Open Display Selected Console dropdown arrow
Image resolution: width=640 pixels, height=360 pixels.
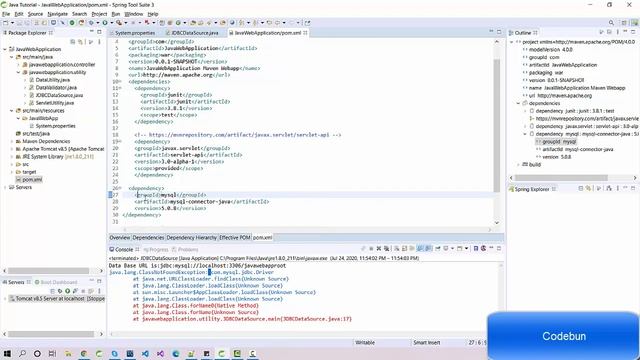(x=452, y=248)
